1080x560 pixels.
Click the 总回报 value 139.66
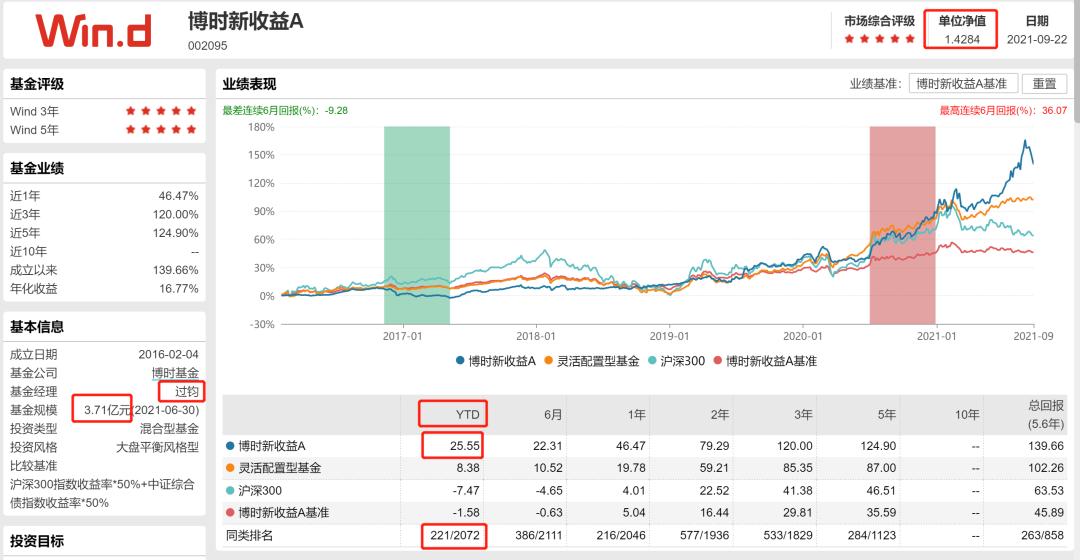coord(1046,446)
